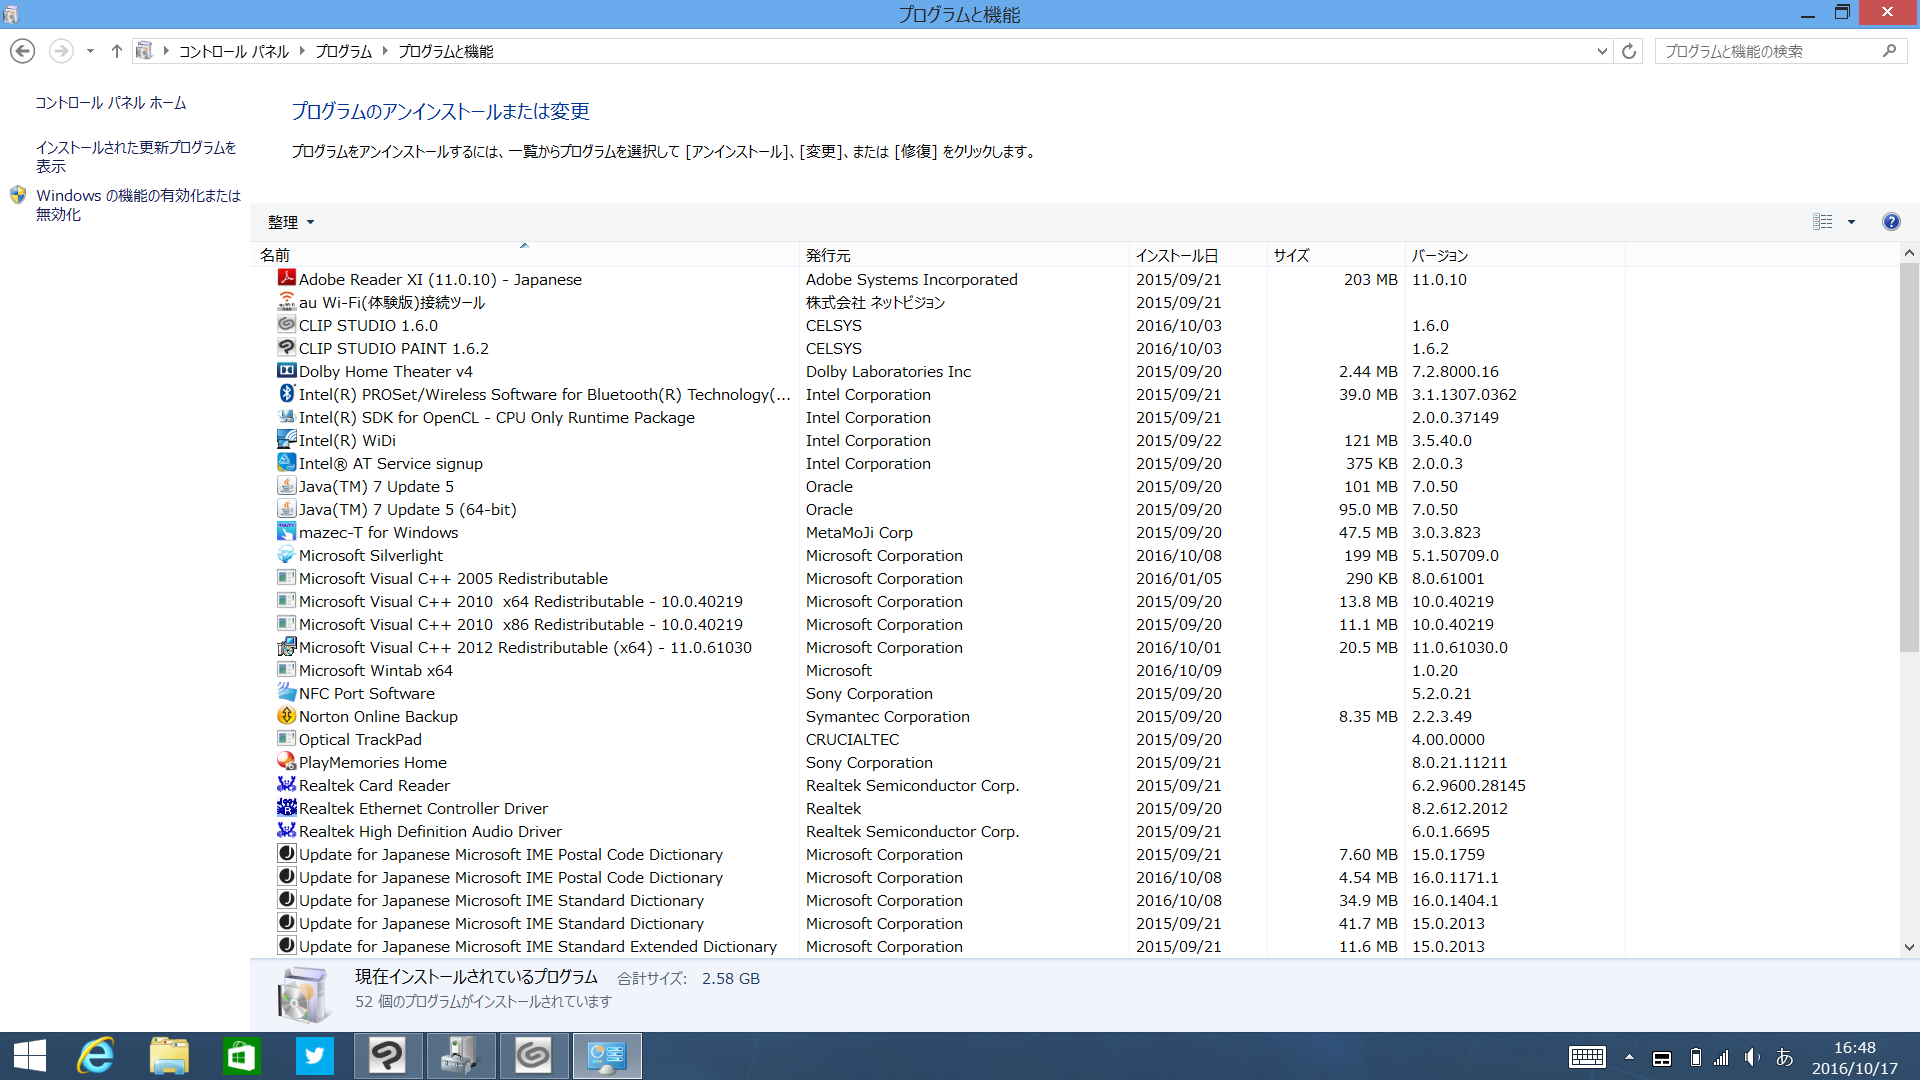Screen dimensions: 1920x1080
Task: Click the refresh button in address bar
Action: pos(1629,51)
